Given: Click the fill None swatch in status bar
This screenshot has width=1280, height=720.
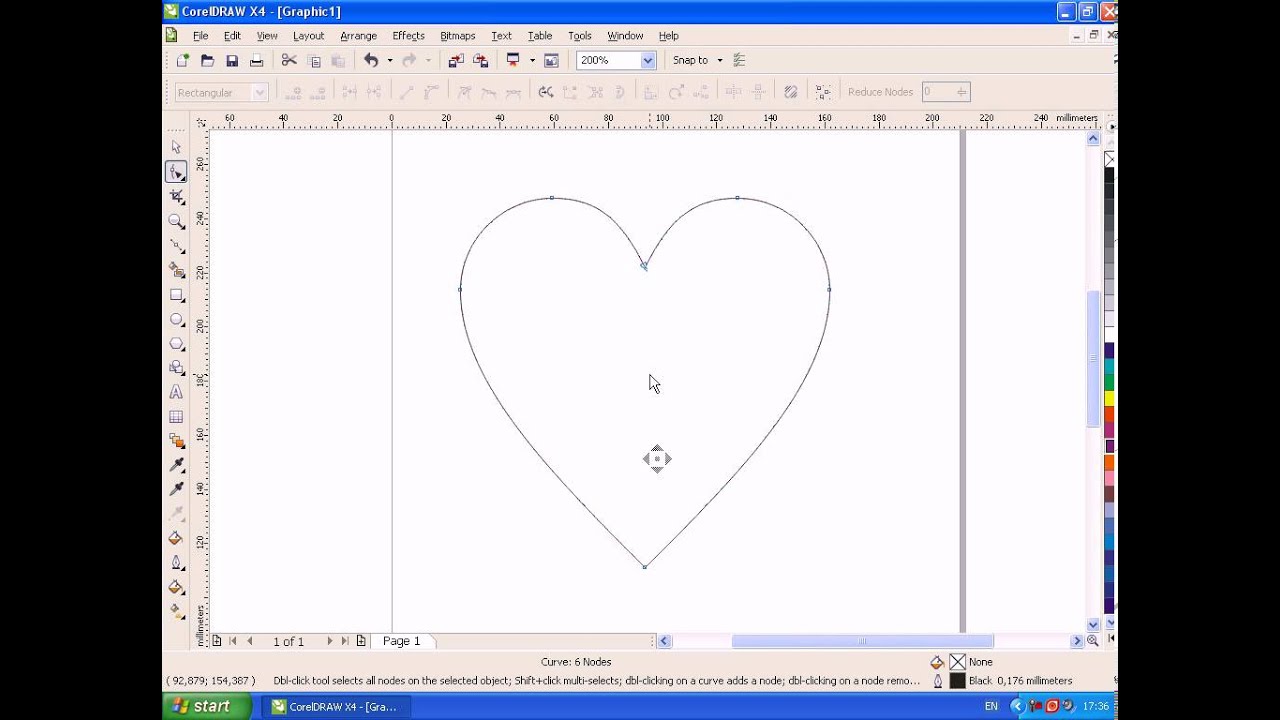Looking at the screenshot, I should pos(958,662).
